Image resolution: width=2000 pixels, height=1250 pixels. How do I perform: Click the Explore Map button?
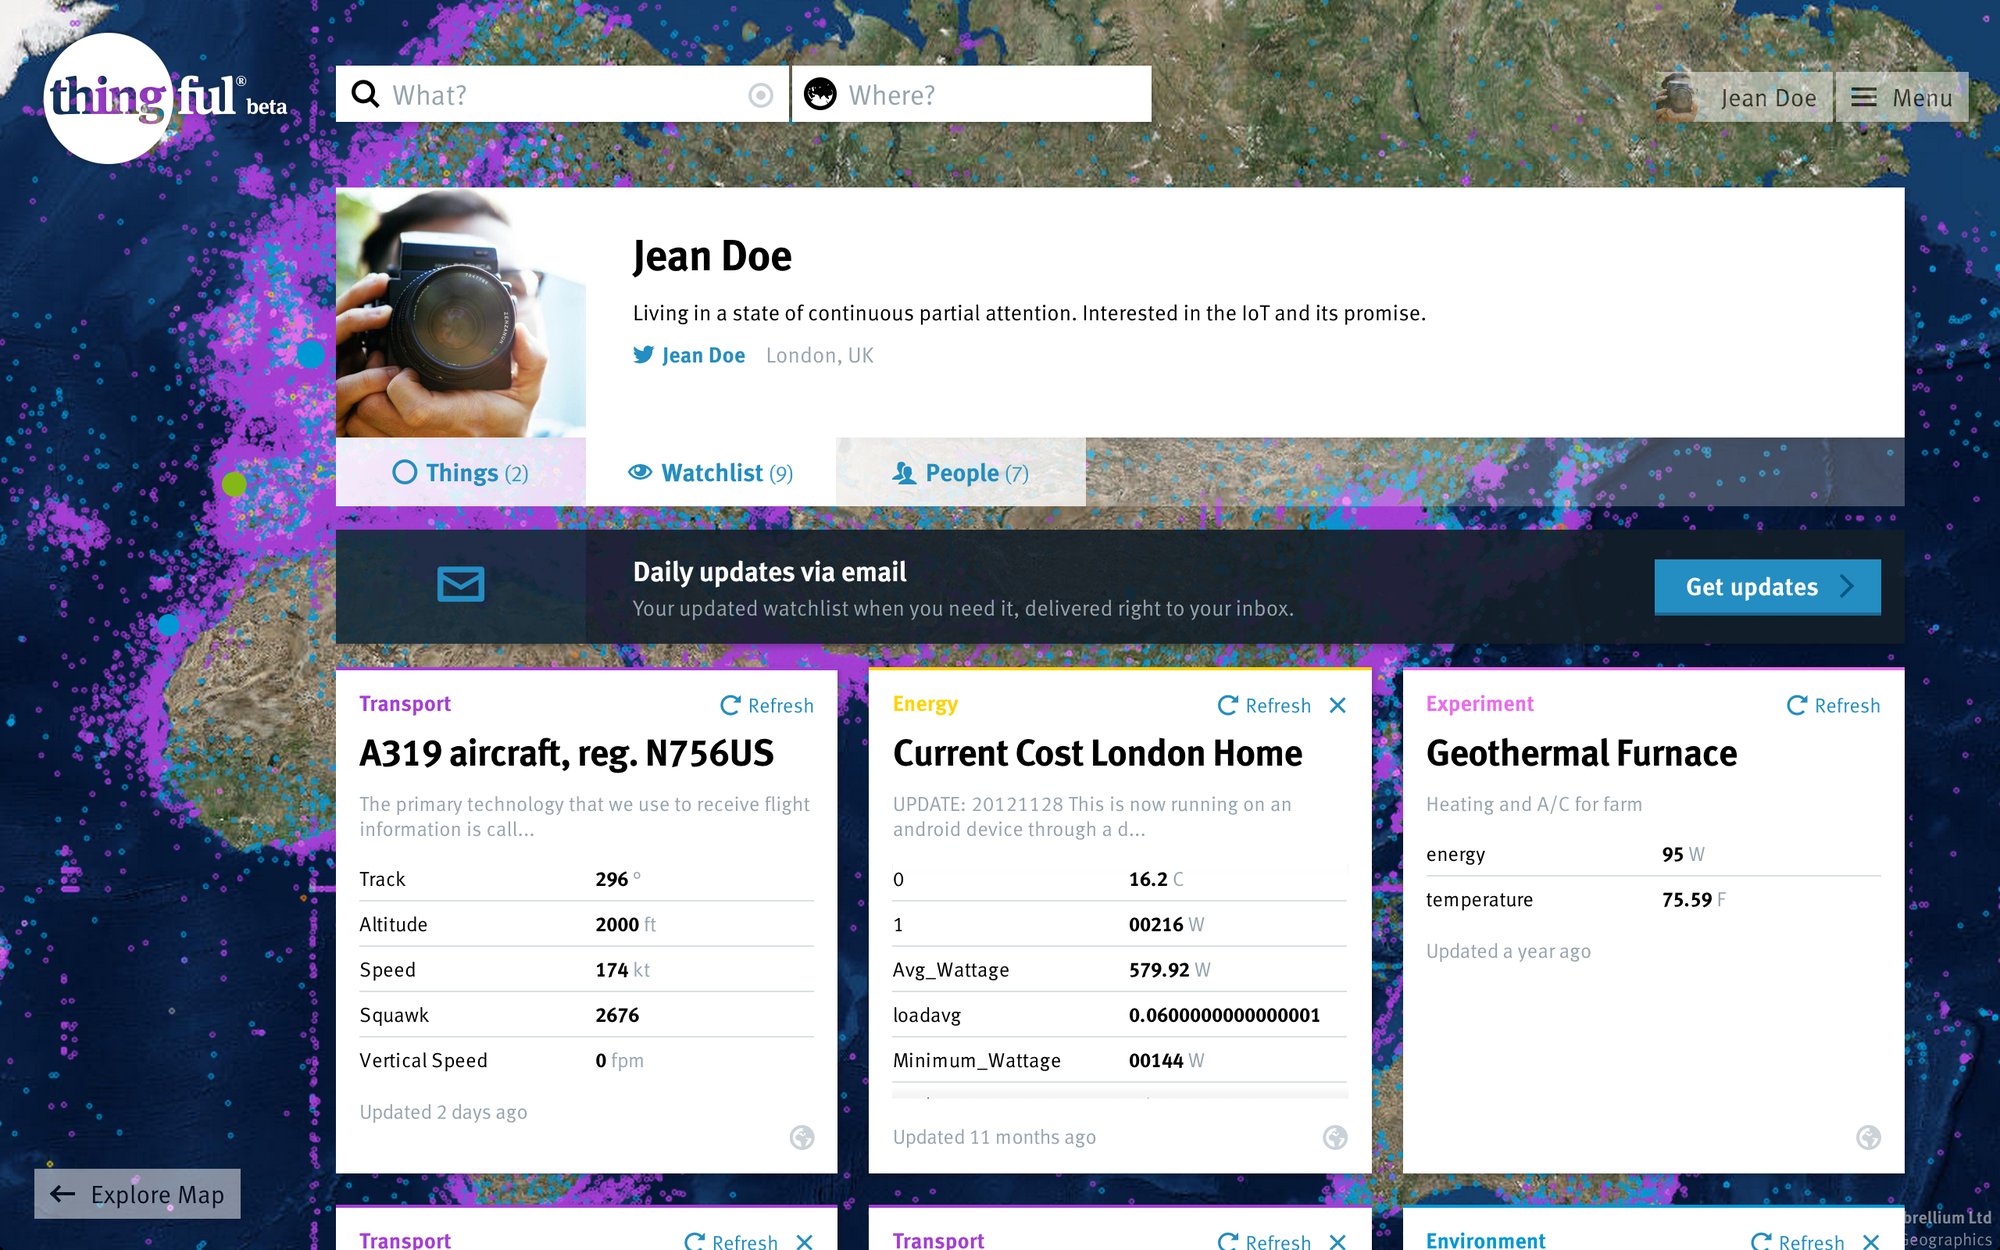pos(138,1194)
